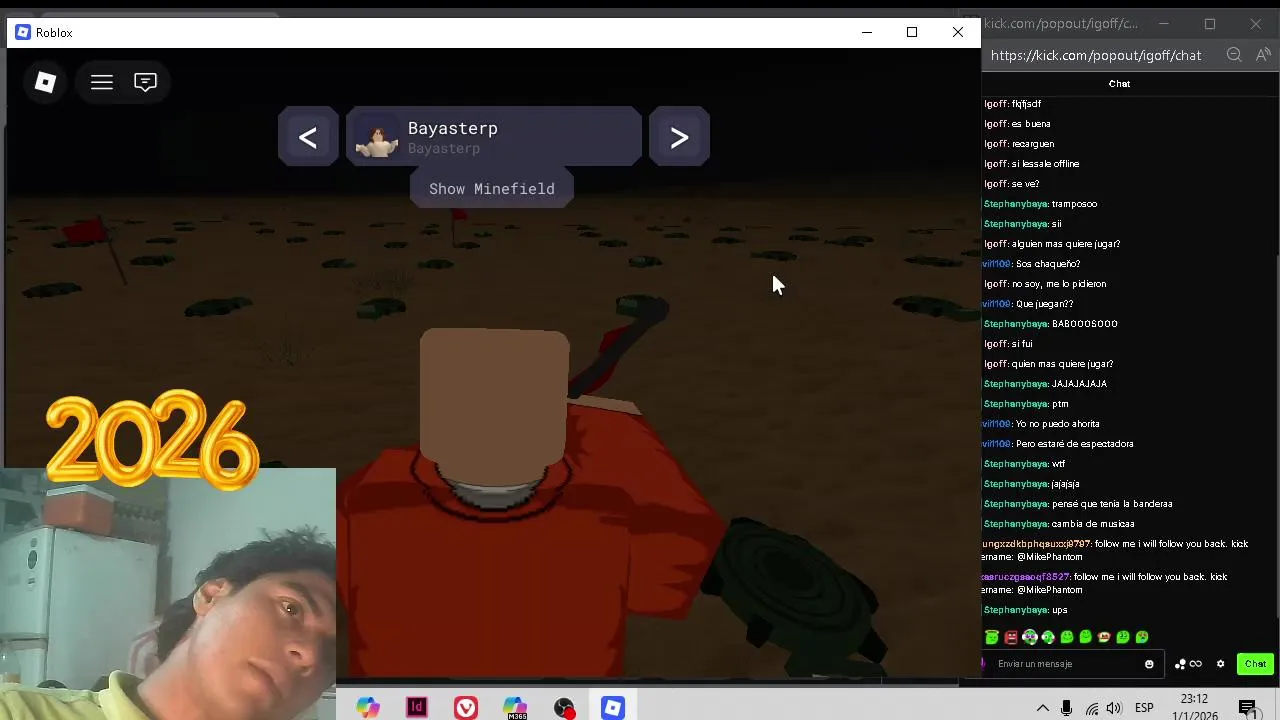
Task: Click the Bayasterp player name label
Action: tap(453, 128)
